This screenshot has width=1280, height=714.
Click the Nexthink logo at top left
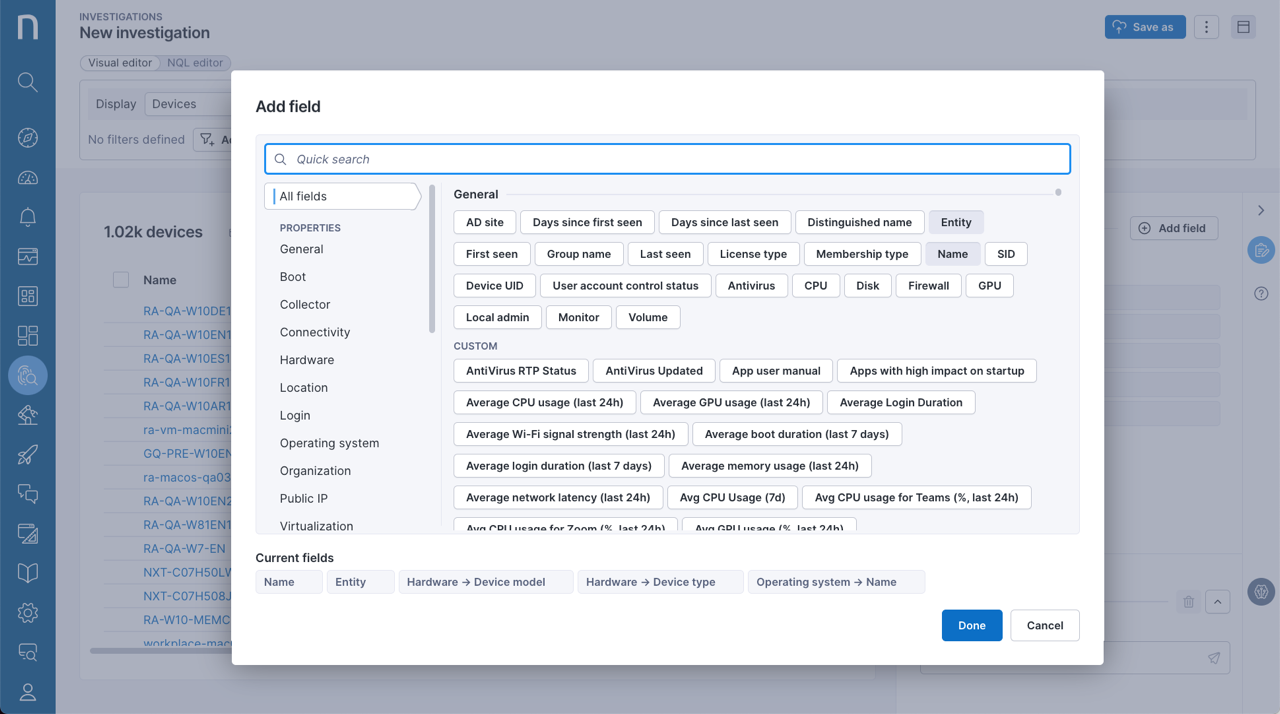28,26
